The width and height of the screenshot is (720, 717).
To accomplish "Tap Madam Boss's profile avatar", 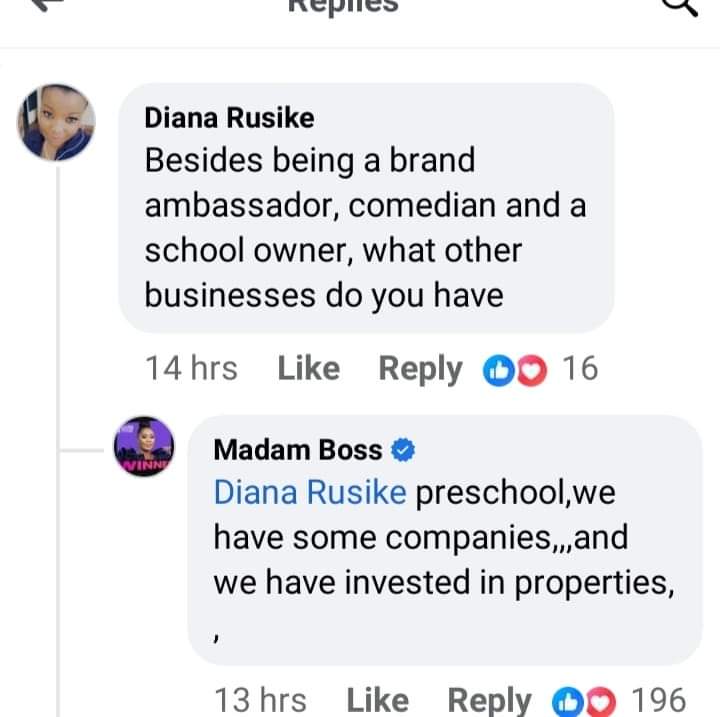I will click(x=145, y=448).
